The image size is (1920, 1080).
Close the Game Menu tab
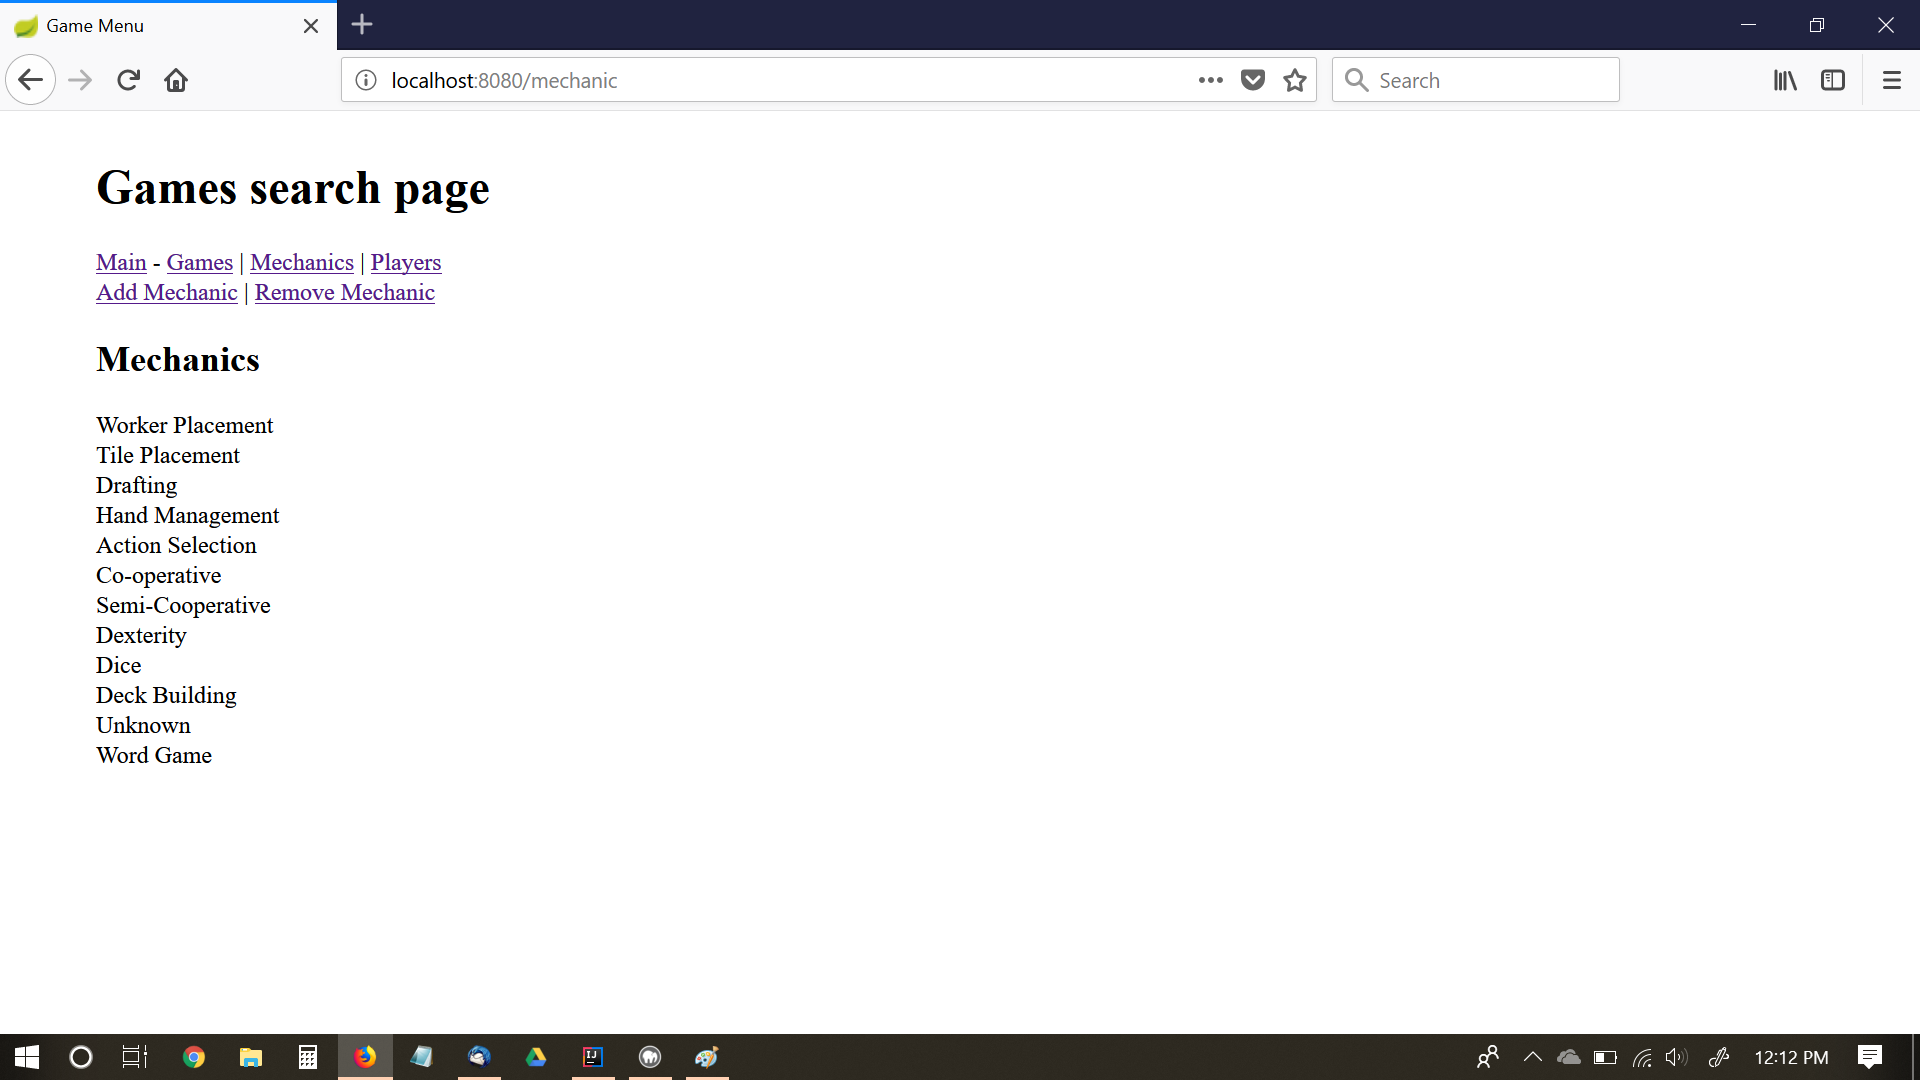[x=311, y=26]
